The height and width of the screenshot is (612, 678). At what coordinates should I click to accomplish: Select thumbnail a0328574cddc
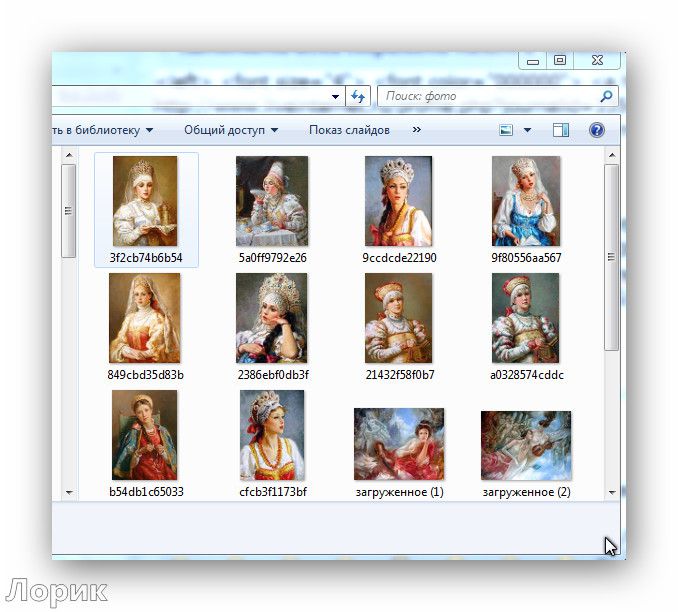pyautogui.click(x=526, y=318)
